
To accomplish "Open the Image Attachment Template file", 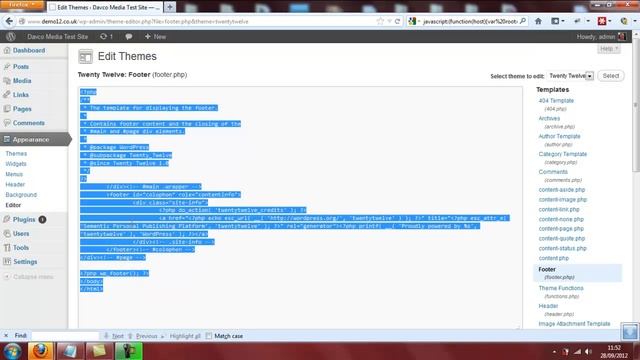I will [x=574, y=324].
